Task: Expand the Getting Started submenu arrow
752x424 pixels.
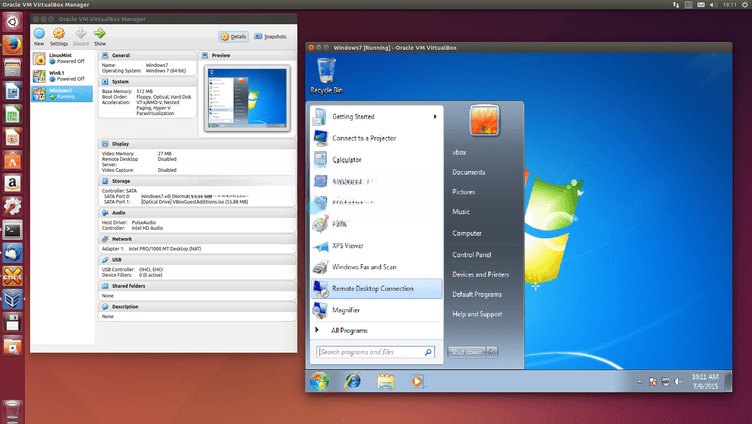Action: pyautogui.click(x=435, y=117)
